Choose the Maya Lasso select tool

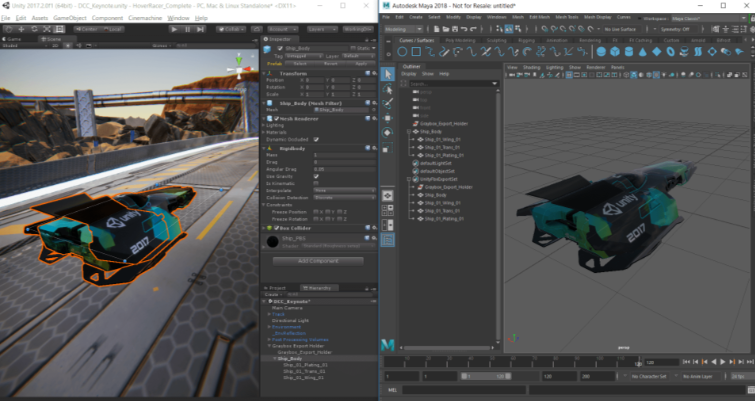point(389,89)
